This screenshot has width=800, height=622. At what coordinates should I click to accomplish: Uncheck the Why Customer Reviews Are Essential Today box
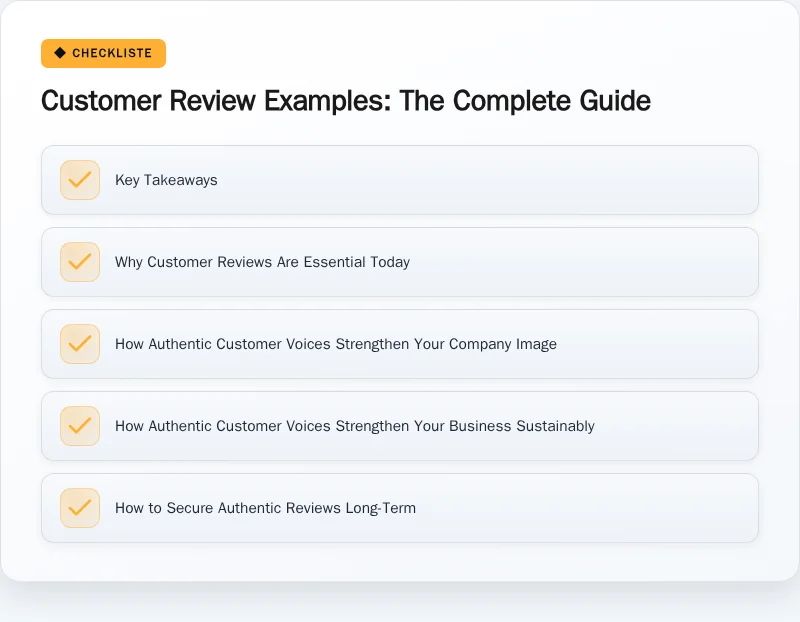[x=80, y=262]
